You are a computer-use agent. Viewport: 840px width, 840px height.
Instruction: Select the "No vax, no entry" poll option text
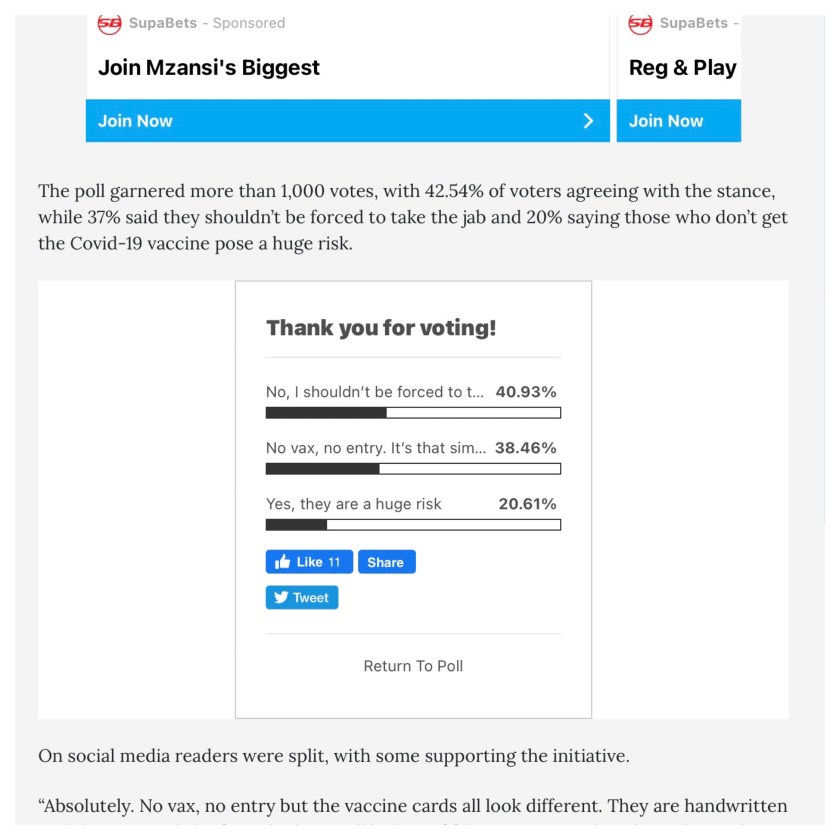tap(375, 448)
